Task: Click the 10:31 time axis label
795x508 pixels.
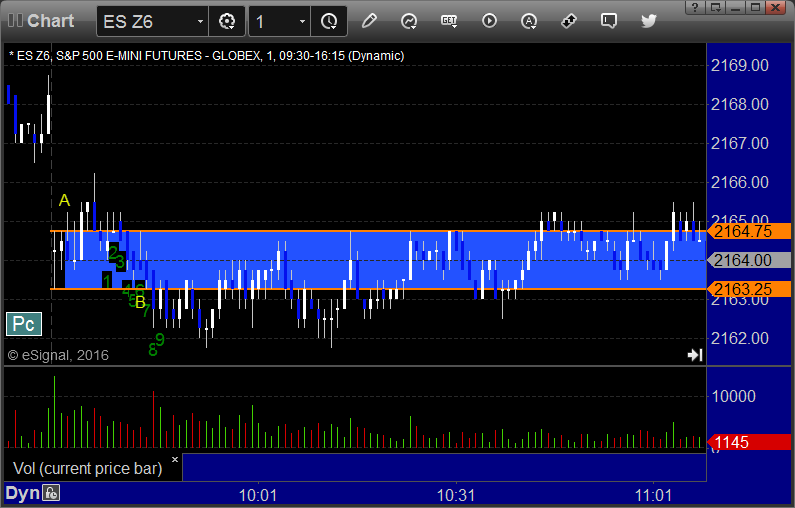Action: coord(456,495)
